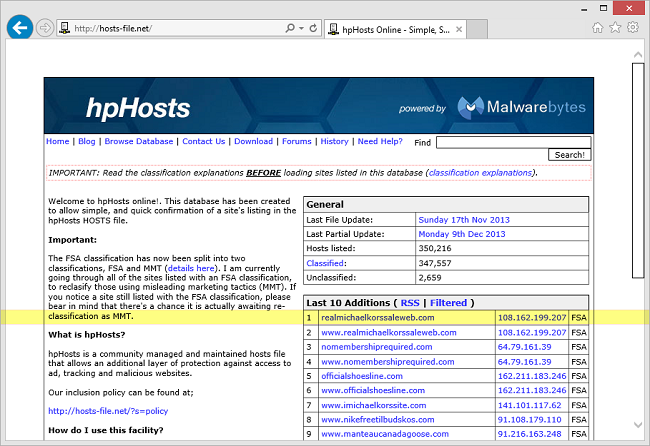The width and height of the screenshot is (650, 446).
Task: Click IP 64.79.161.39 in row 3
Action: click(x=524, y=347)
